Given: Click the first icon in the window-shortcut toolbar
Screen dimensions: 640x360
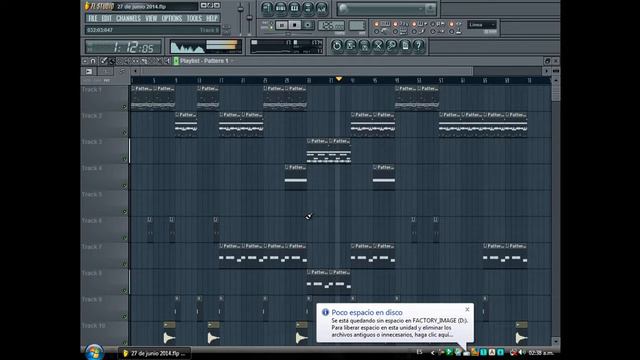Looking at the screenshot, I should coord(267,8).
